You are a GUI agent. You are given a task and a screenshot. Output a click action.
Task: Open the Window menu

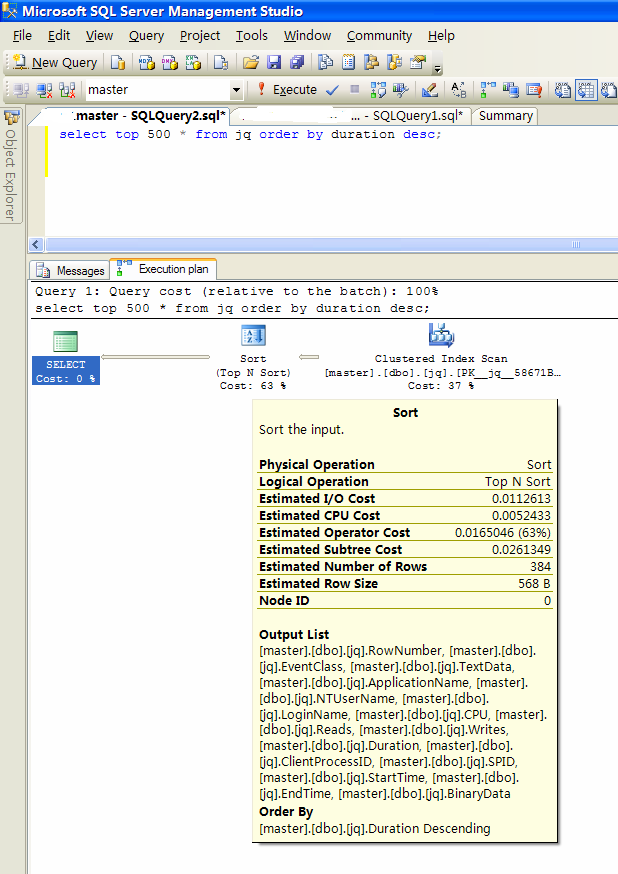pos(307,36)
